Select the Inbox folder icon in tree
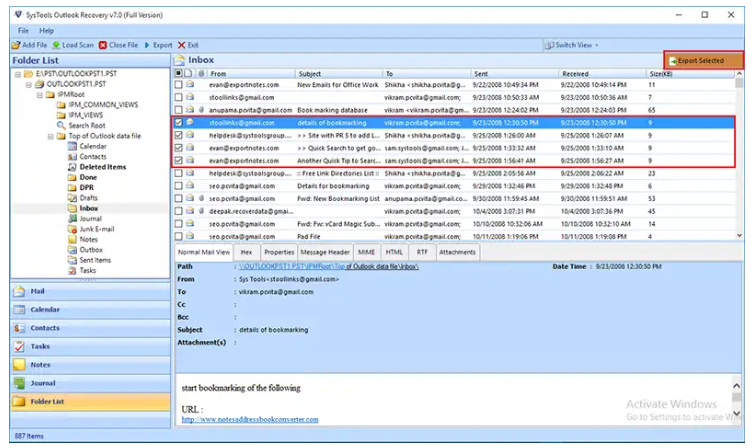 pos(72,209)
